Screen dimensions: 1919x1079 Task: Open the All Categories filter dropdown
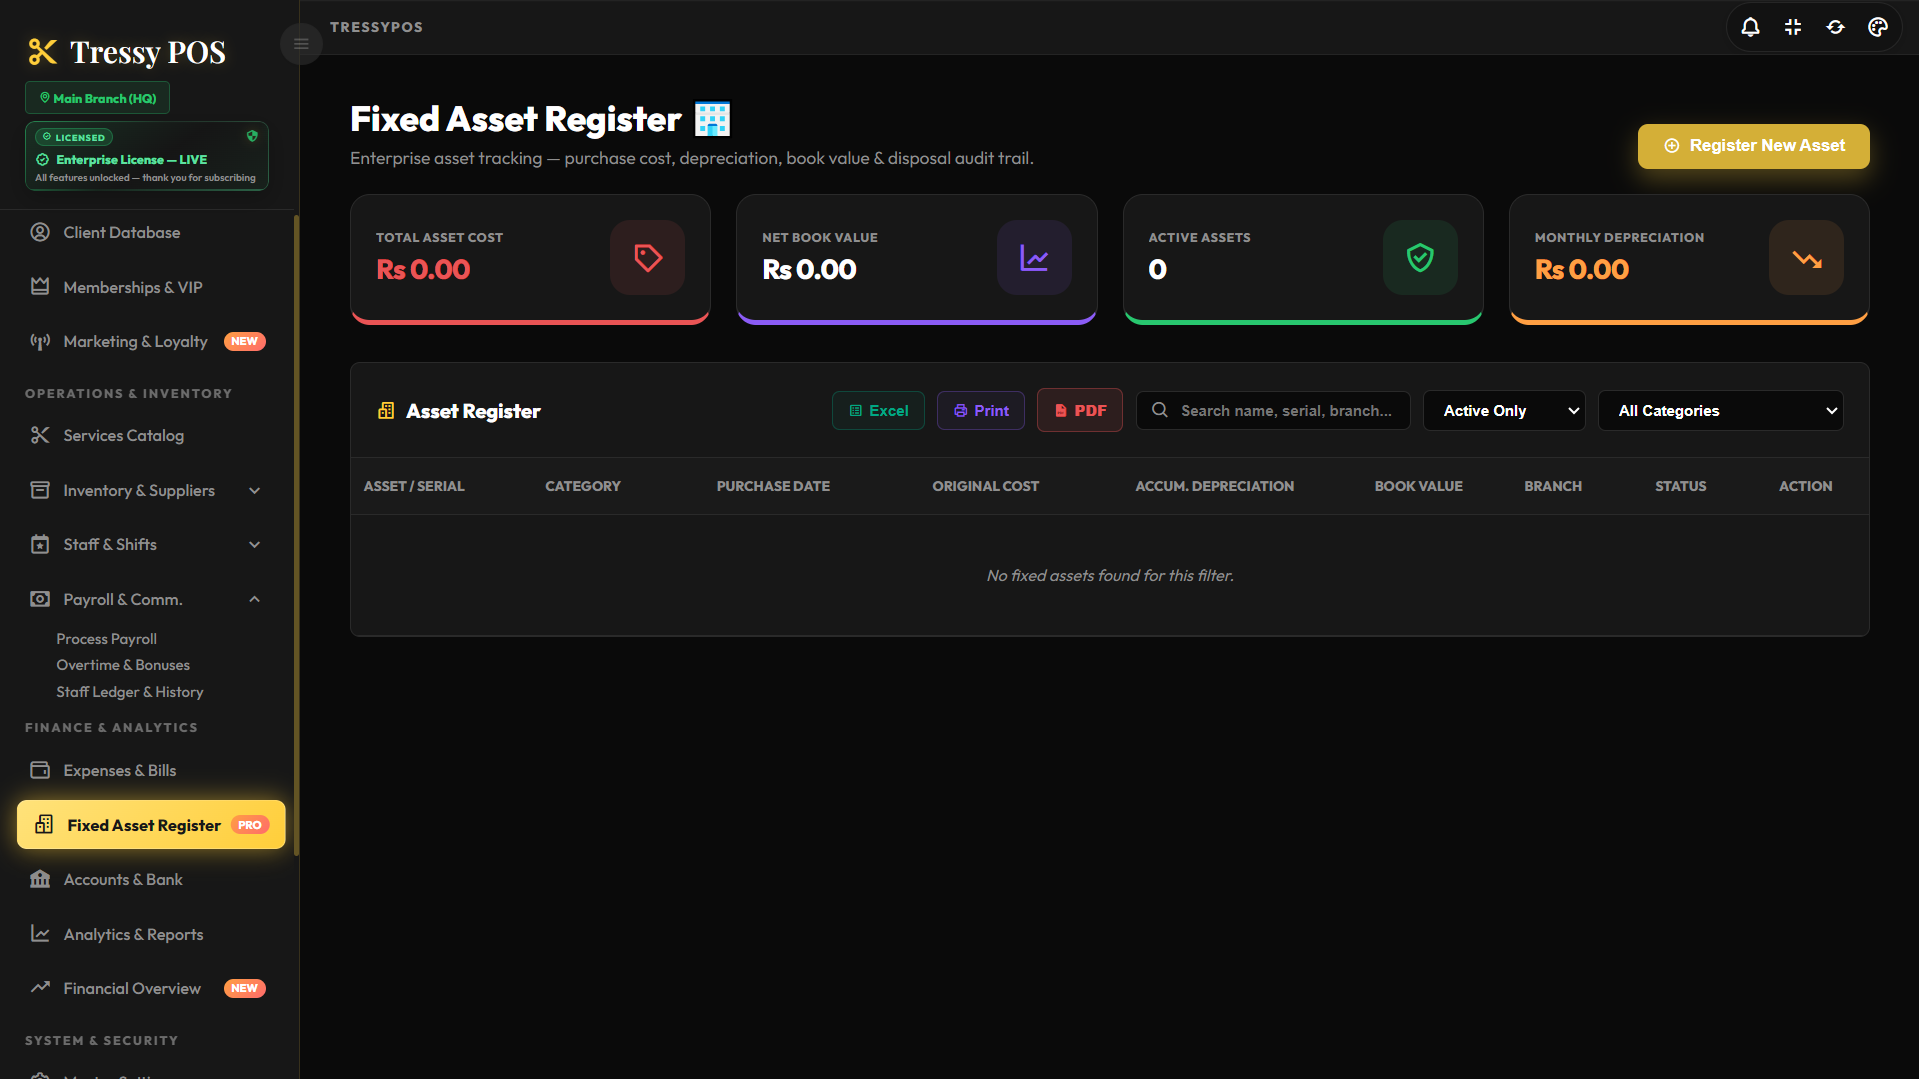point(1720,410)
